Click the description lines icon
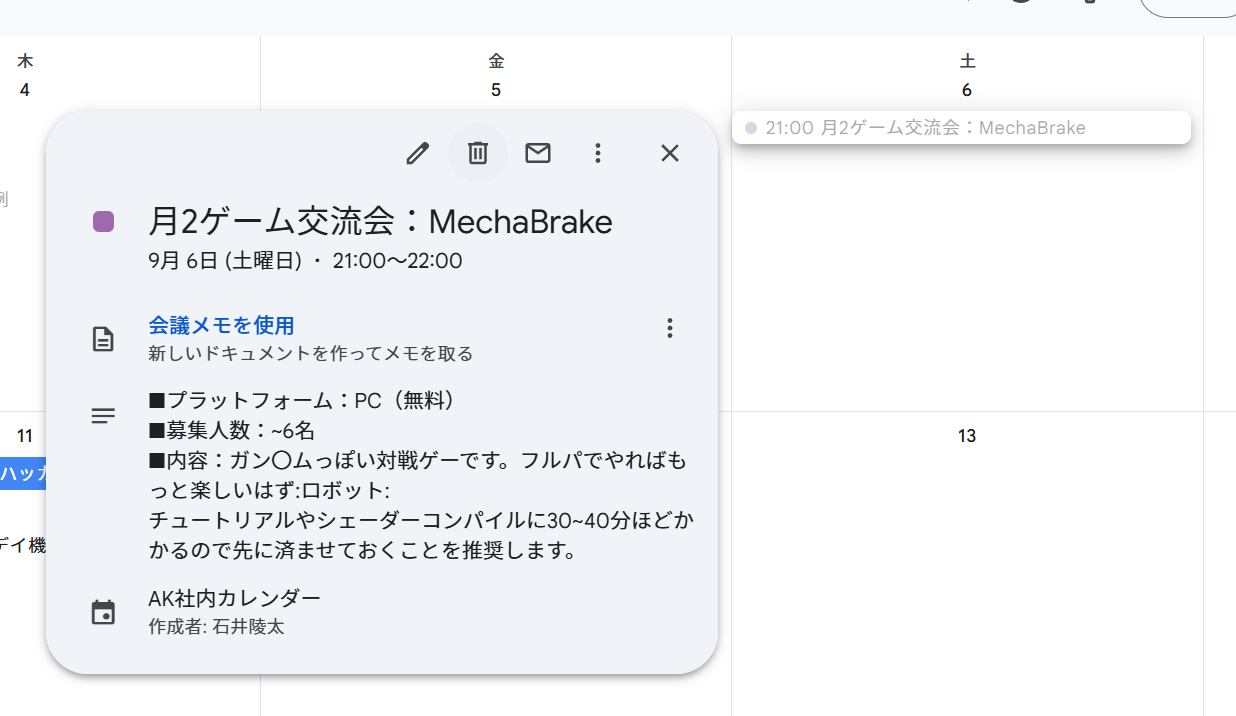This screenshot has width=1236, height=716. 103,415
